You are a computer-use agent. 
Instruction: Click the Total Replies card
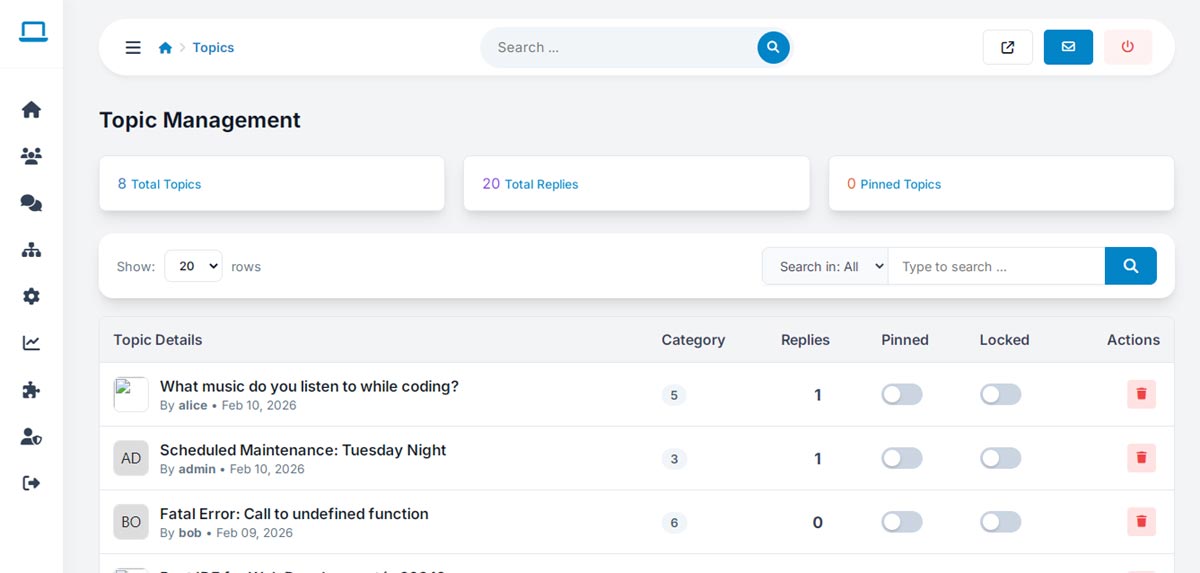coord(636,183)
